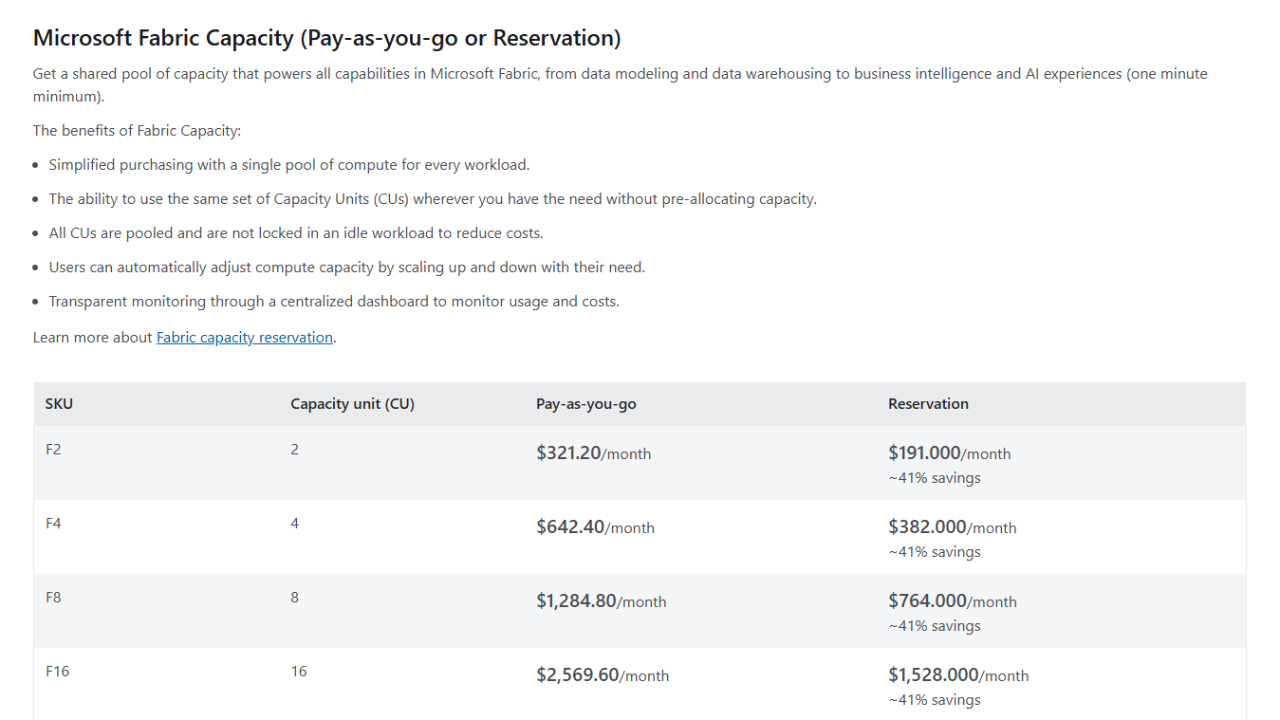The width and height of the screenshot is (1280, 720).
Task: Select the F8 SKU cell
Action: pos(53,598)
